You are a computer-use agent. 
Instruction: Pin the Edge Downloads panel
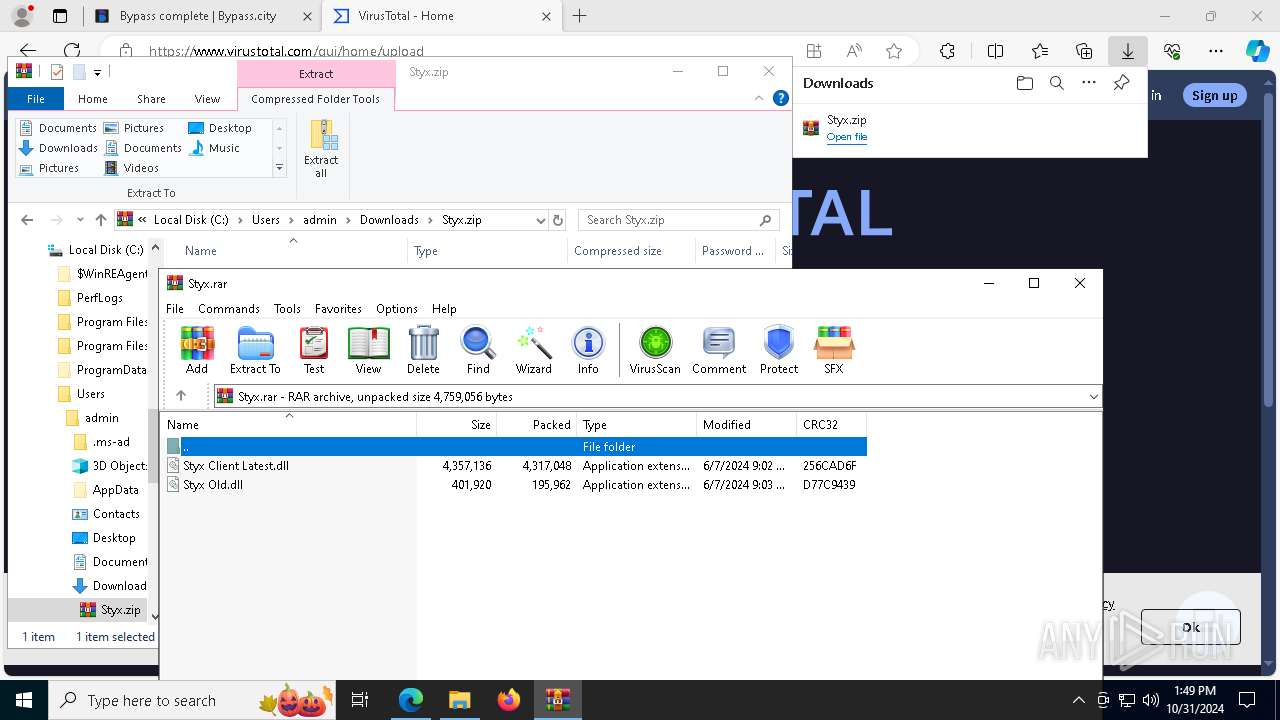(1122, 83)
